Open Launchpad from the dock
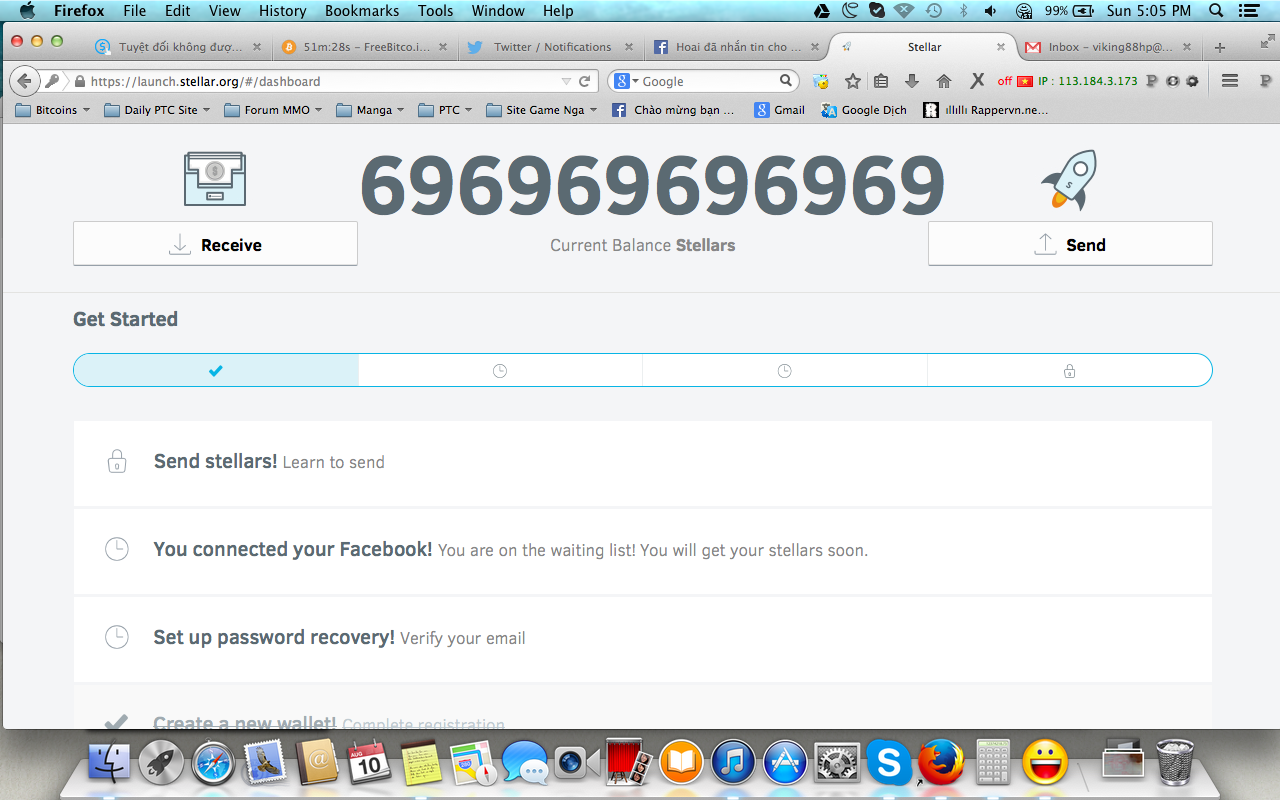 161,765
